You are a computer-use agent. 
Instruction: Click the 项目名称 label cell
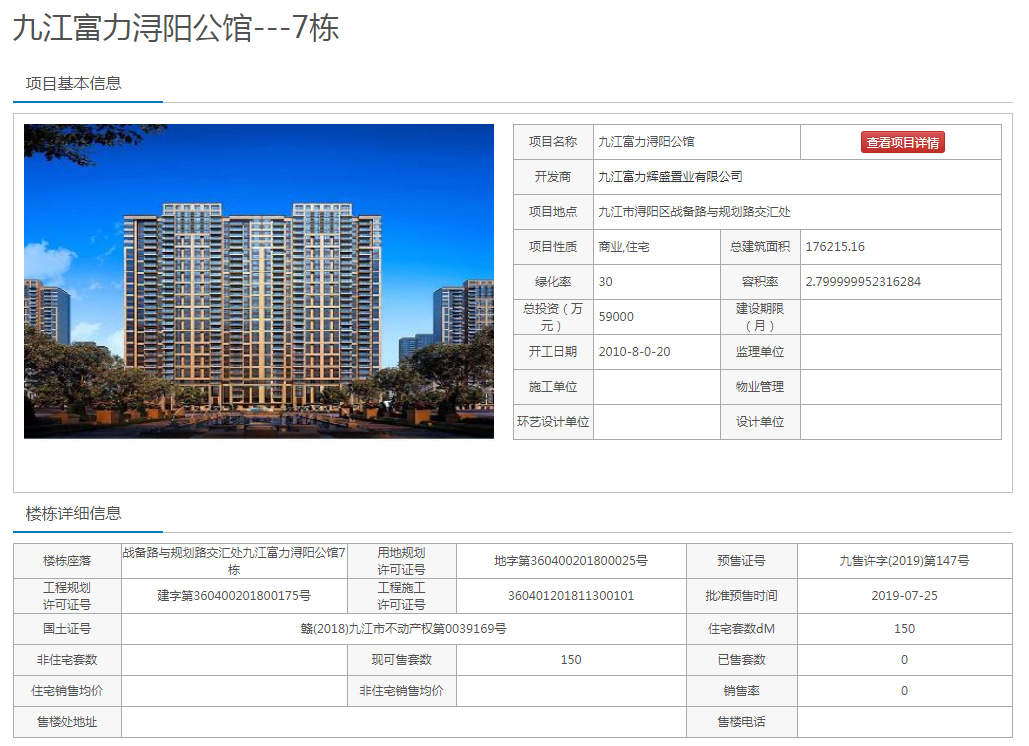(553, 142)
